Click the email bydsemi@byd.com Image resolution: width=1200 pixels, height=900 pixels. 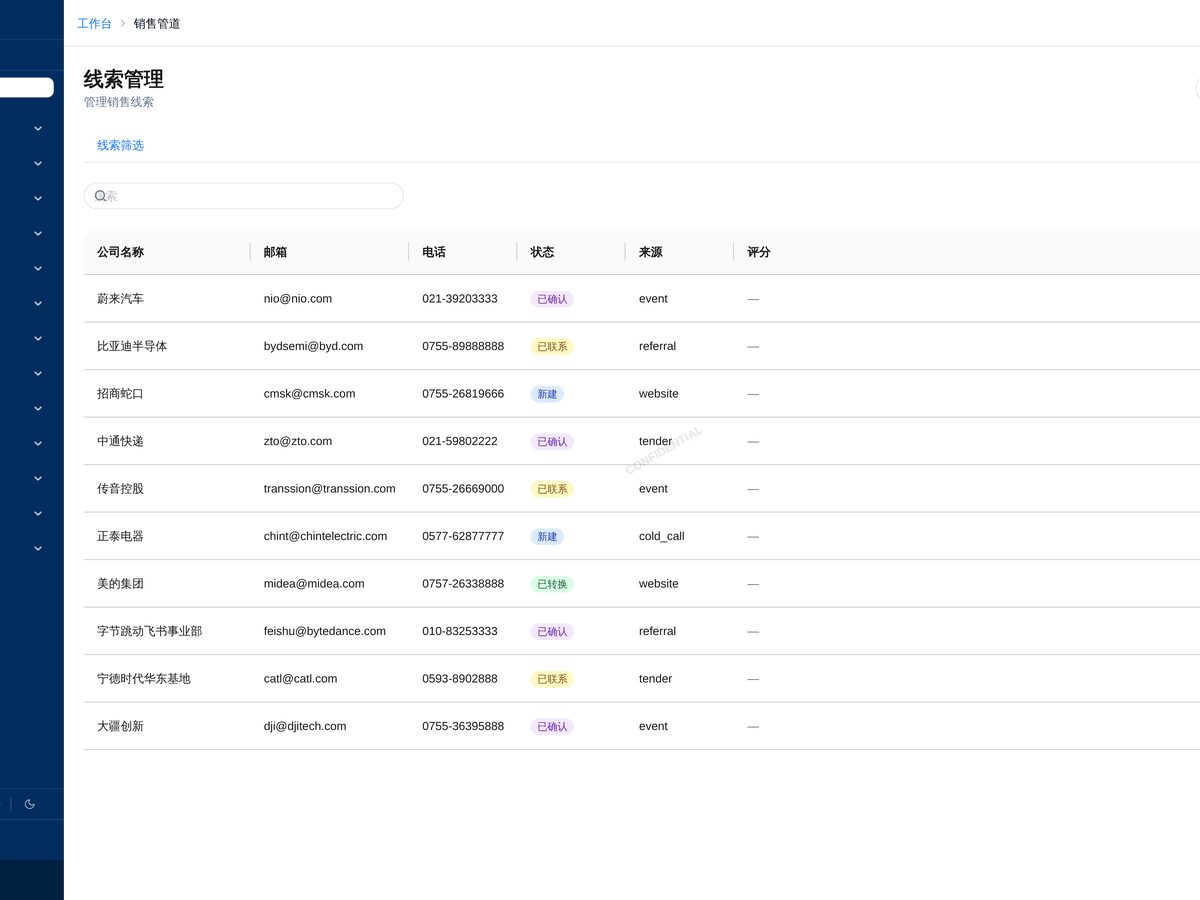(314, 346)
